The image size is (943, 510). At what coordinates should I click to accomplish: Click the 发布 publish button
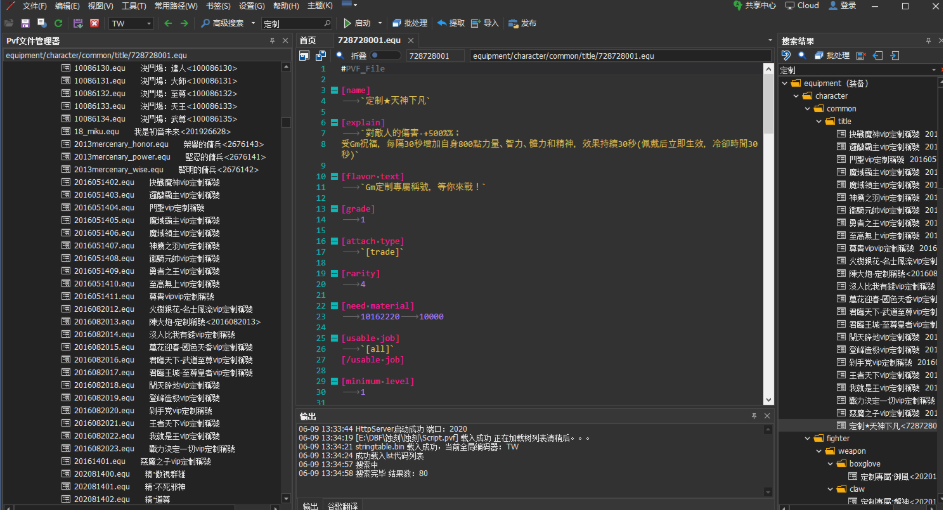pyautogui.click(x=522, y=23)
